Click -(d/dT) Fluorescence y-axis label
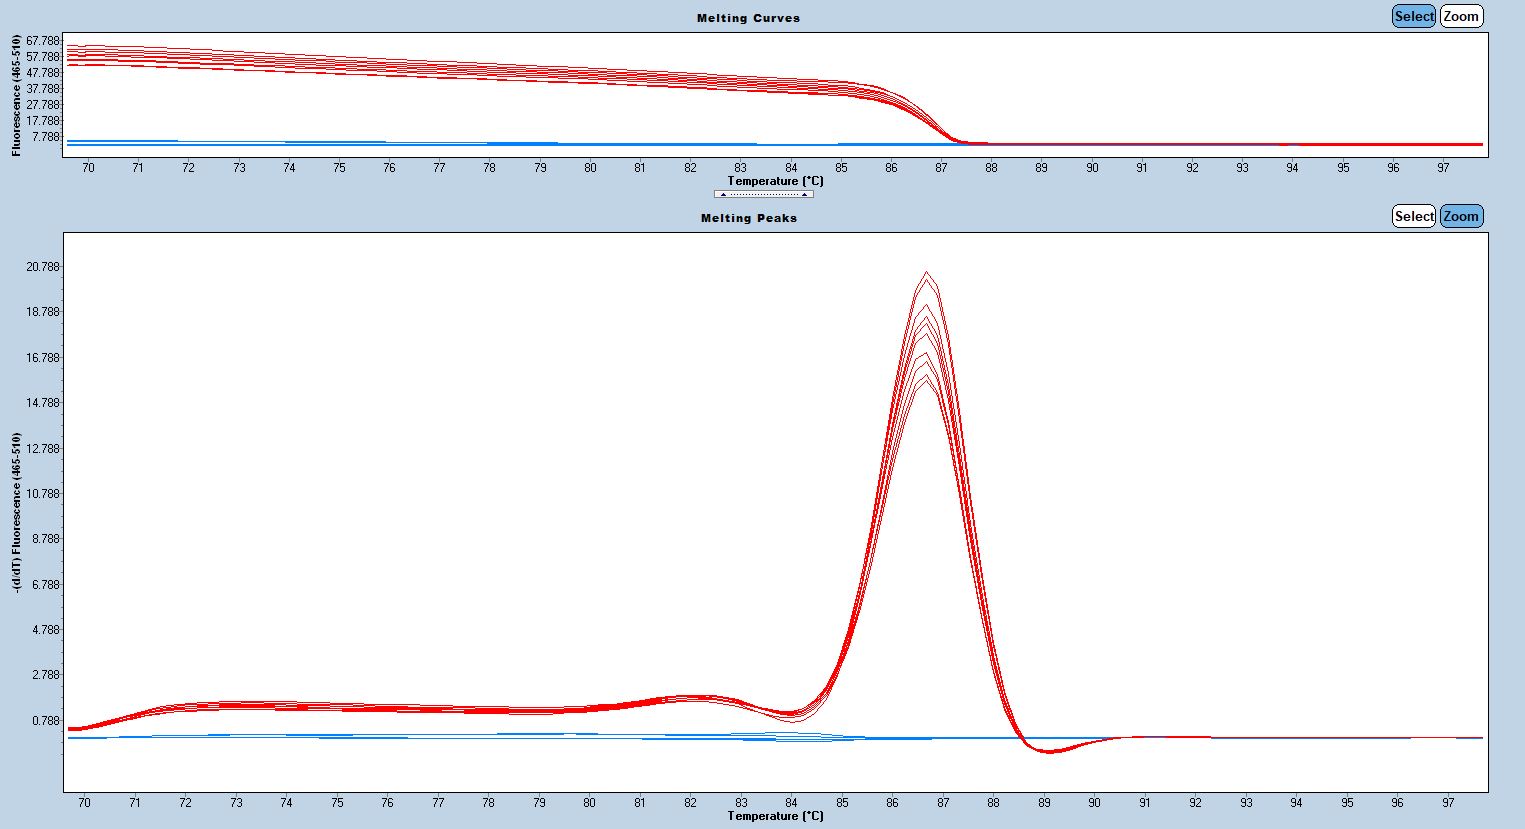The width and height of the screenshot is (1525, 829). 17,512
